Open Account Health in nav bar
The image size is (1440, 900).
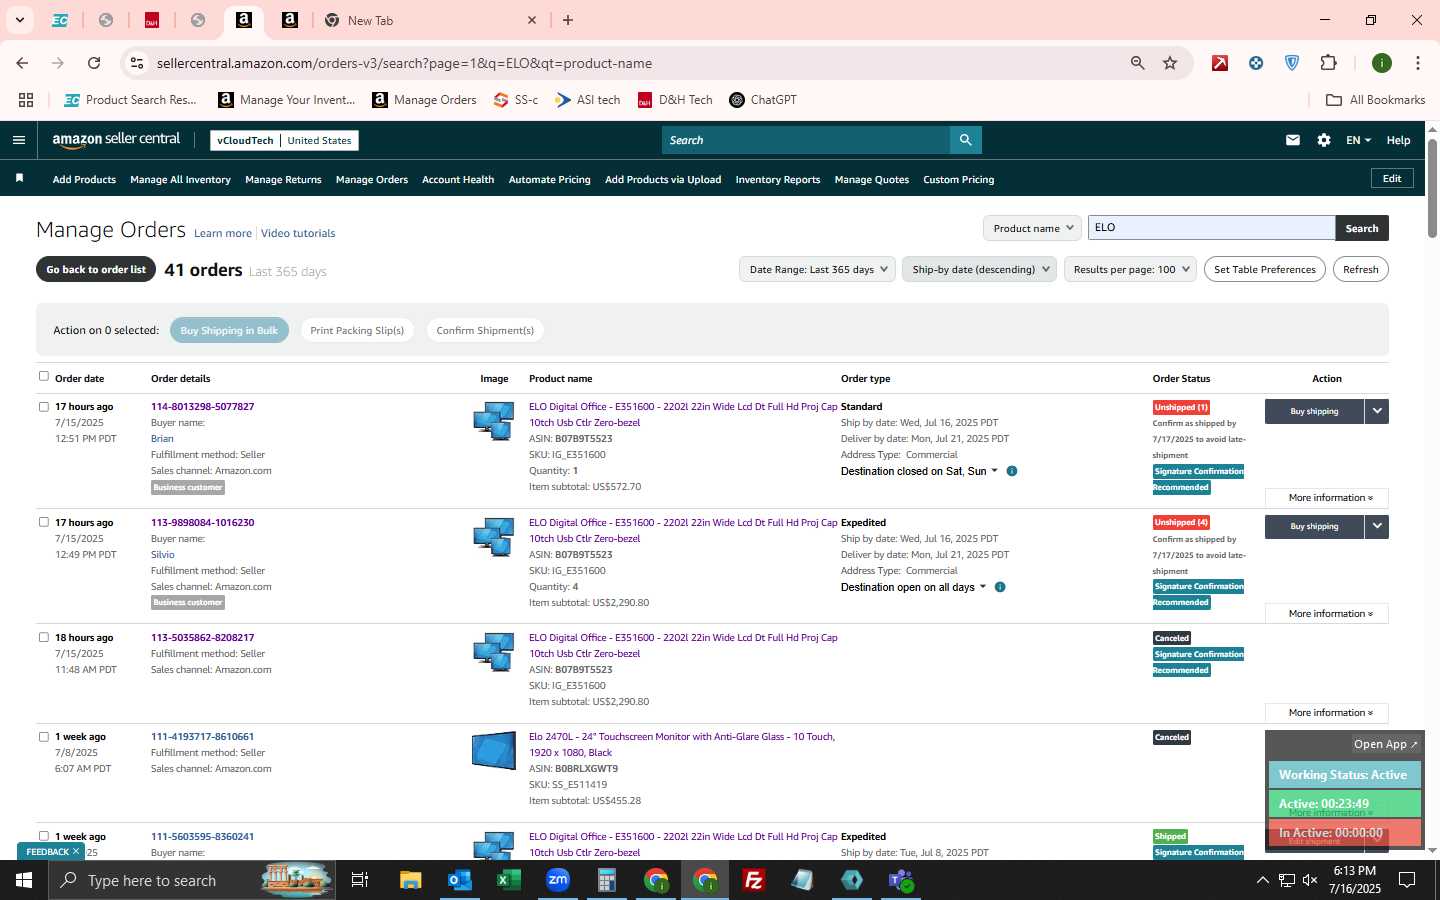click(x=458, y=180)
